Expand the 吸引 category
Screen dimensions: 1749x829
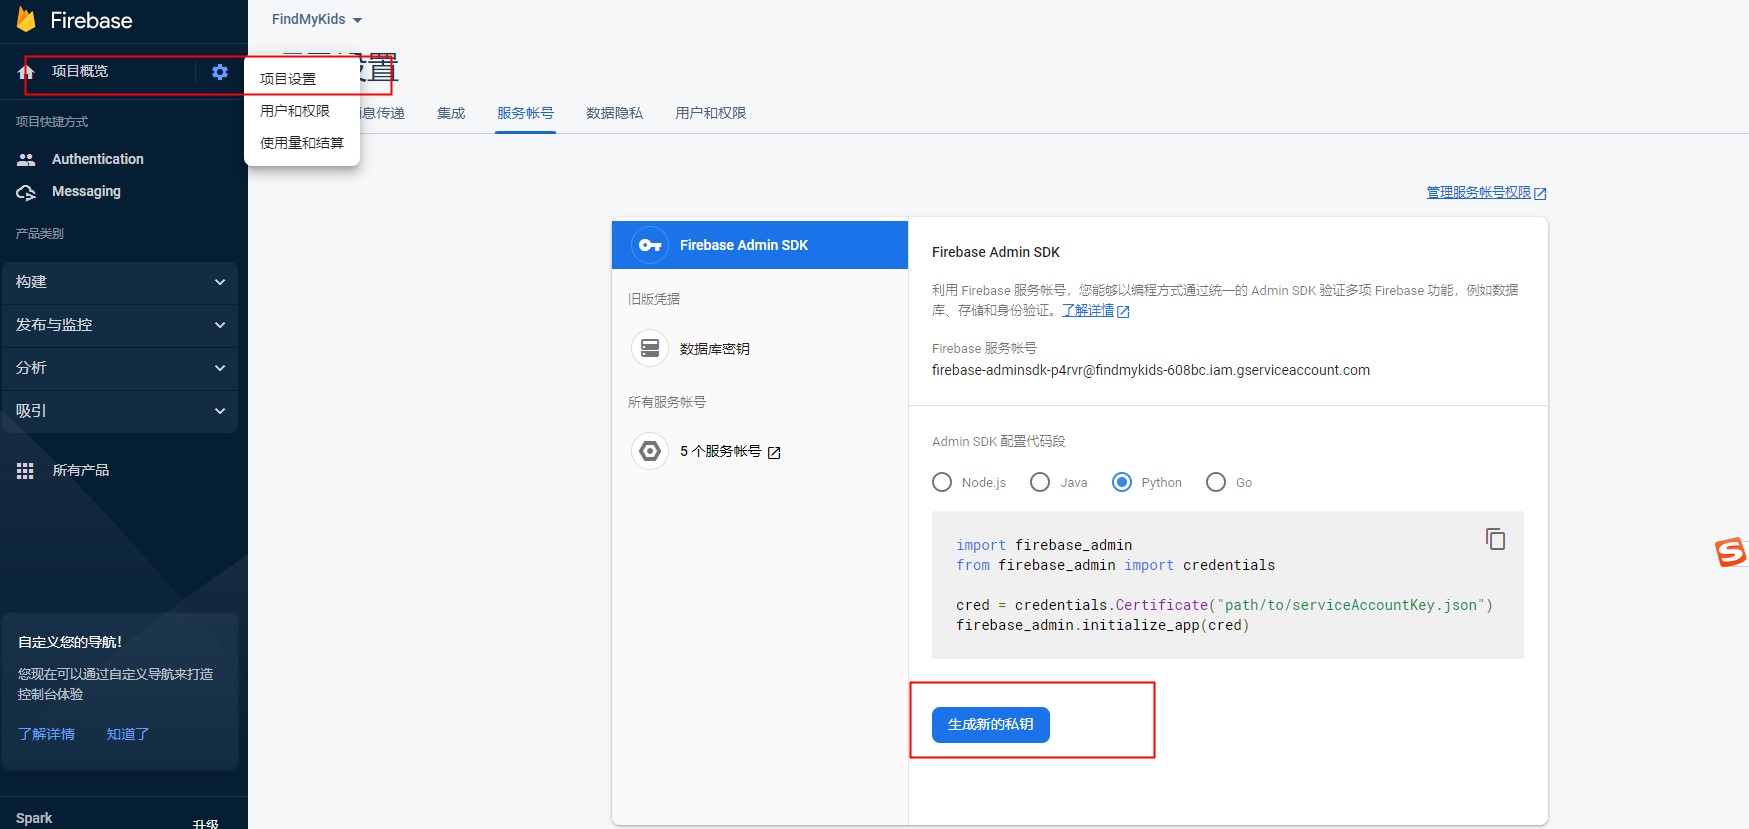pyautogui.click(x=120, y=411)
